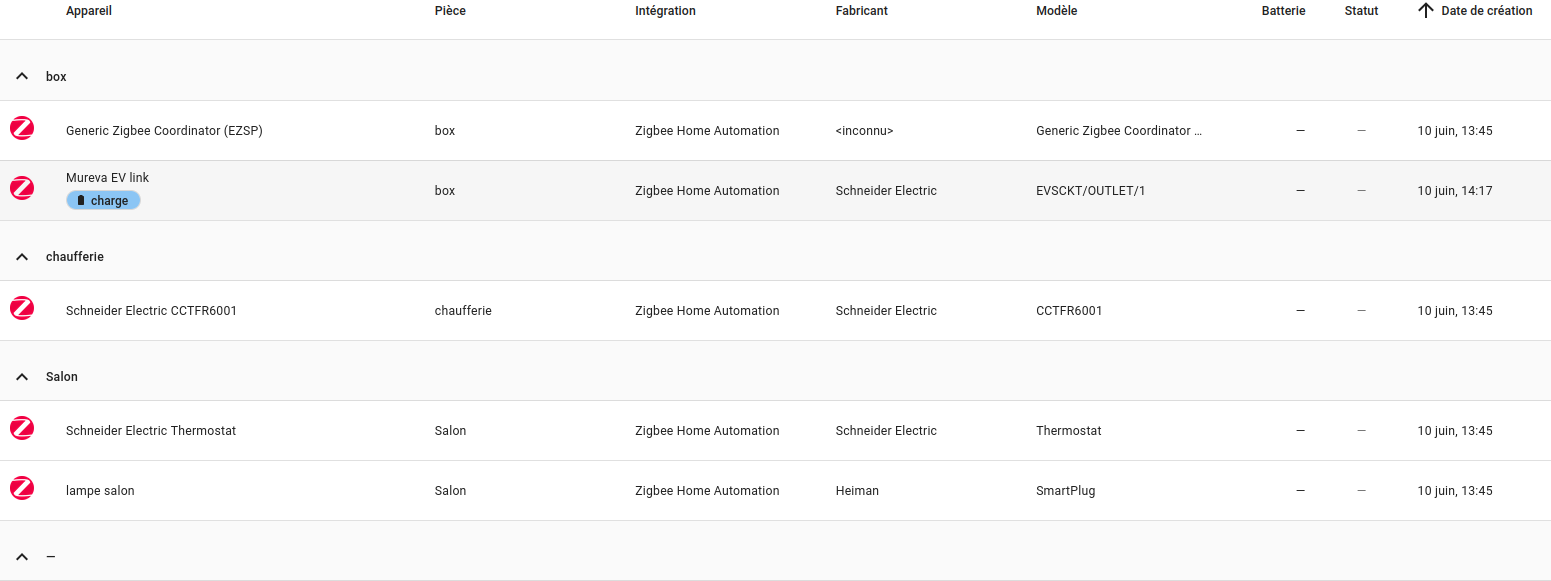Click creation date of Schneider Electric Thermostat row
This screenshot has height=581, width=1551.
pyautogui.click(x=1455, y=431)
